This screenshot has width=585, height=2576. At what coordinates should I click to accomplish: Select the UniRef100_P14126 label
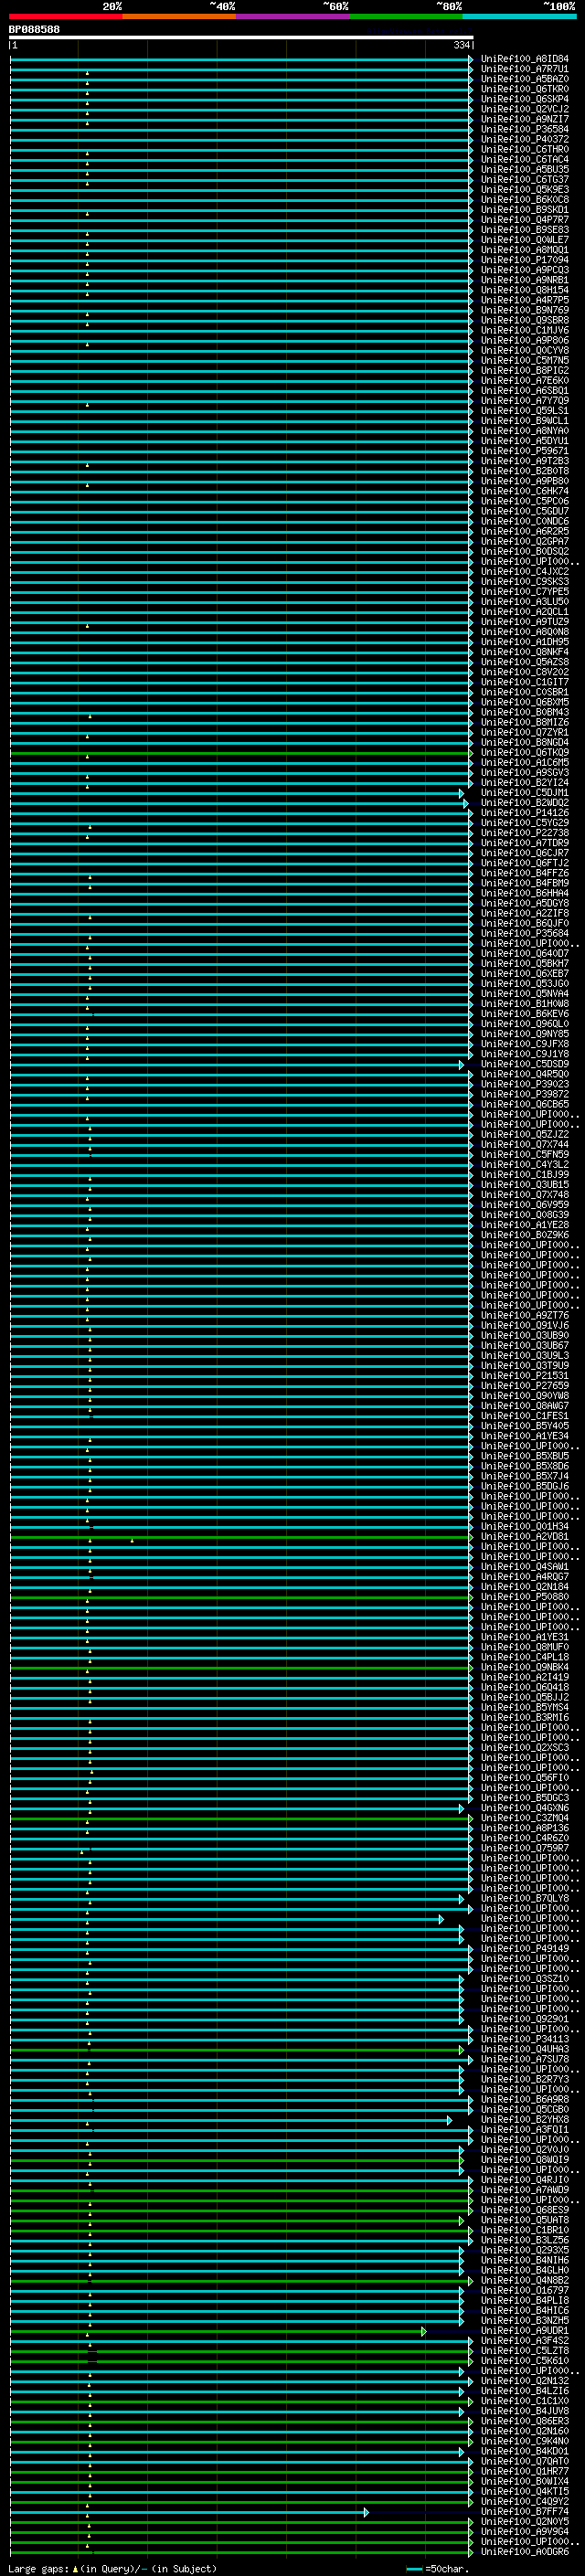pyautogui.click(x=525, y=813)
